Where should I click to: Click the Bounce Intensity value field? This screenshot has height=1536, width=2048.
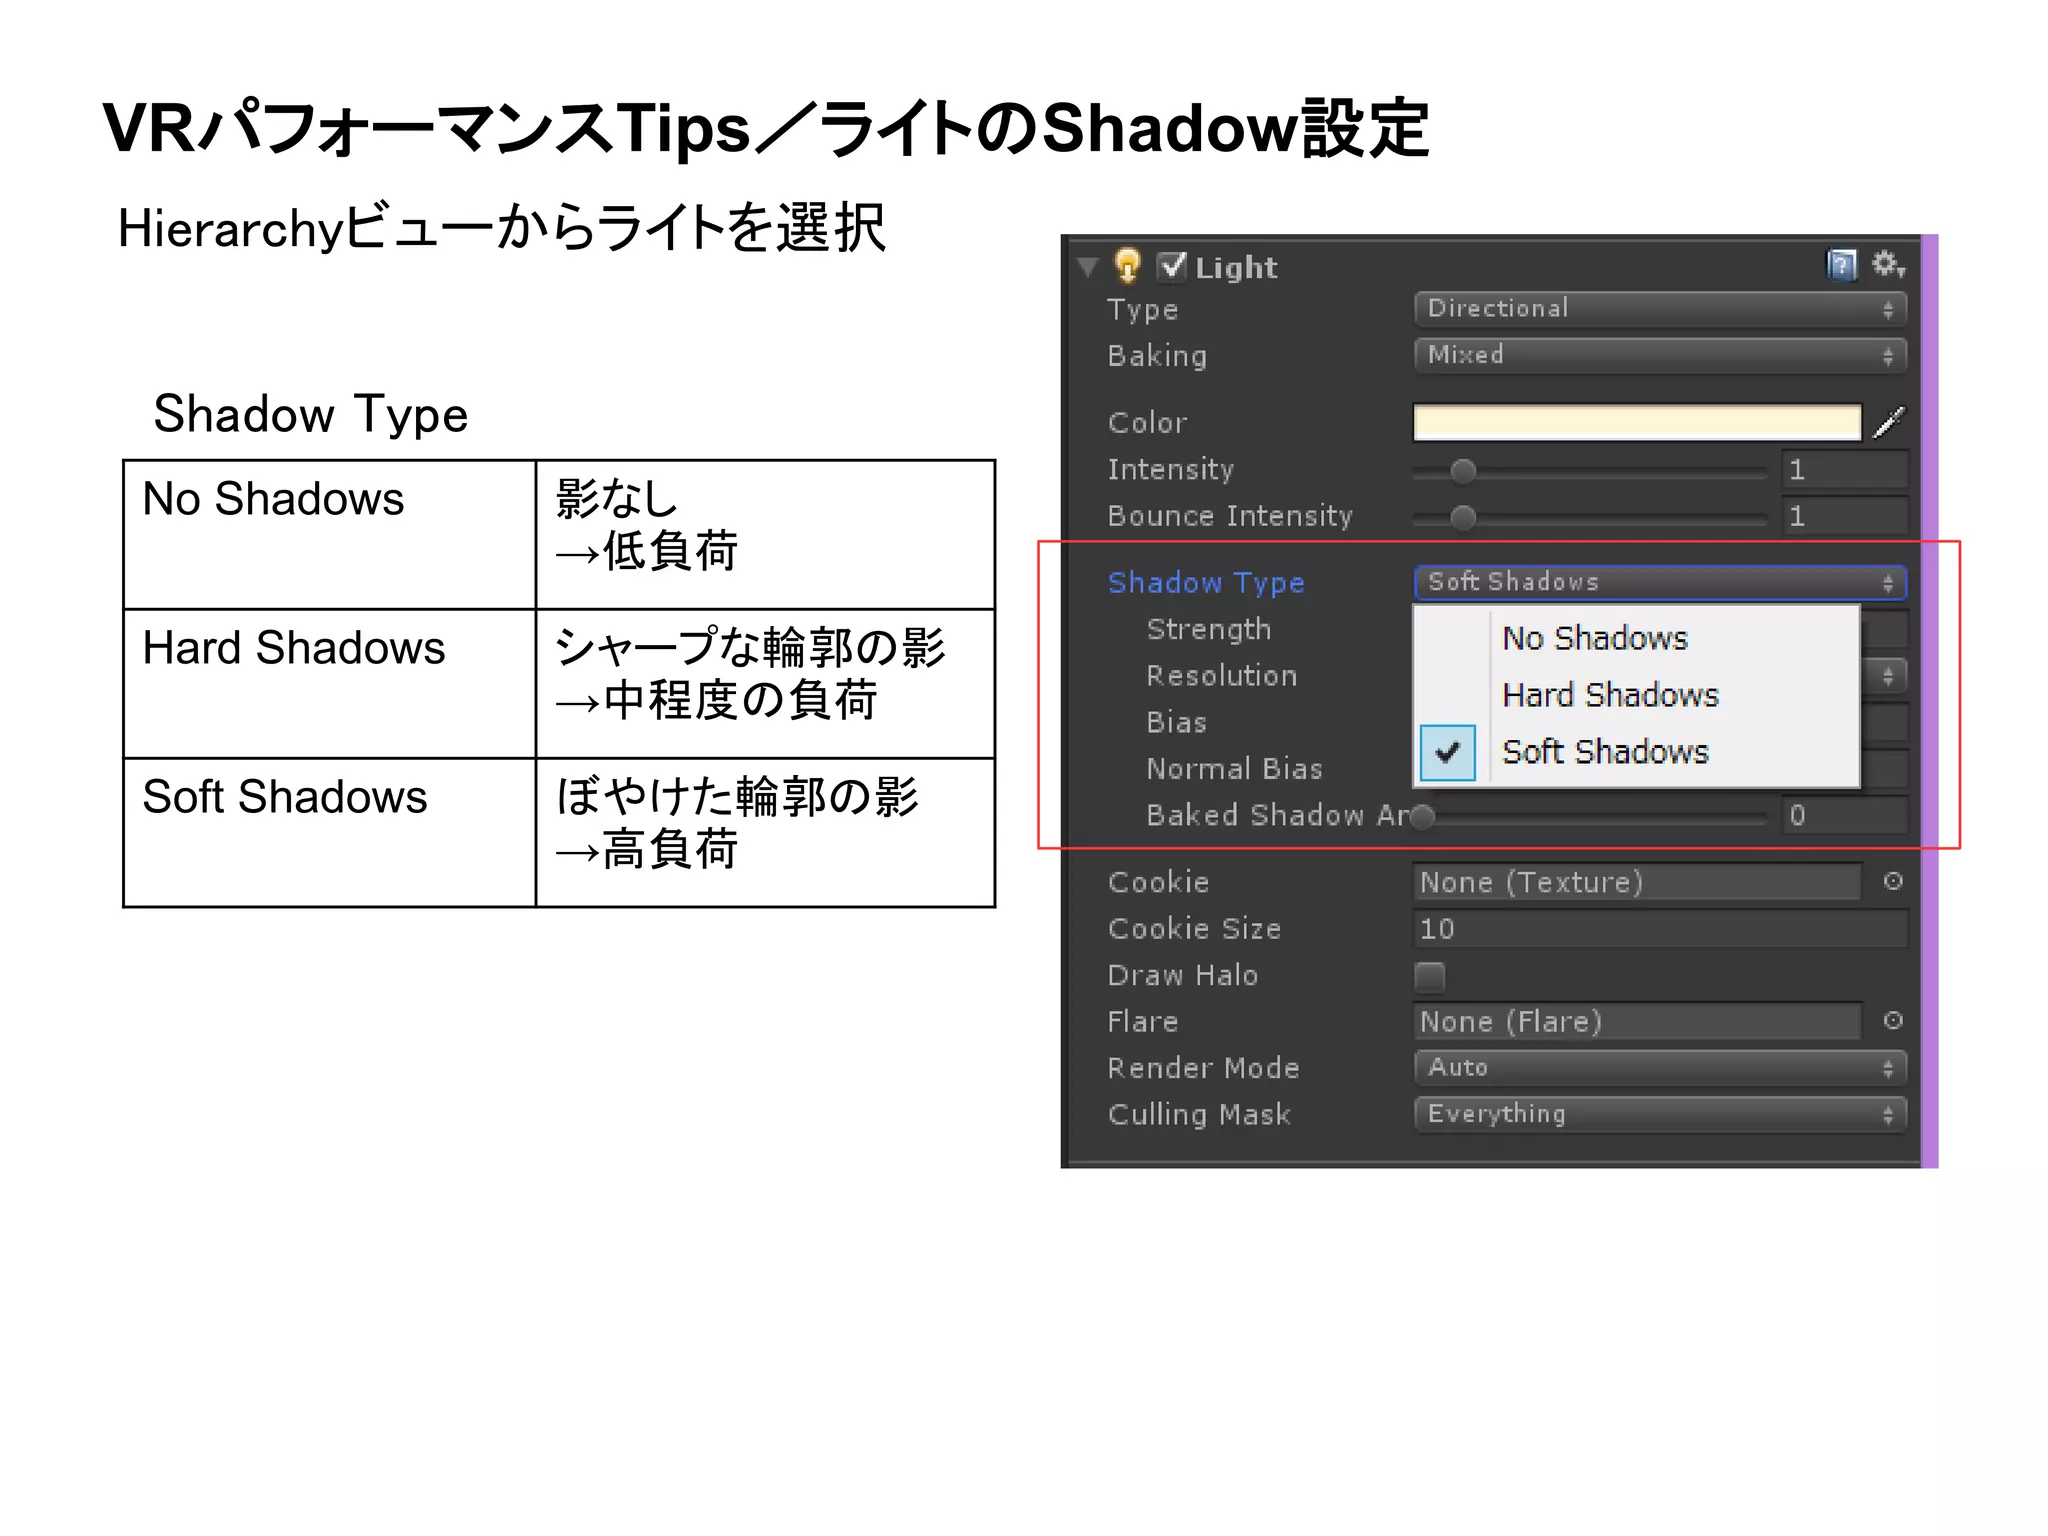click(1845, 516)
